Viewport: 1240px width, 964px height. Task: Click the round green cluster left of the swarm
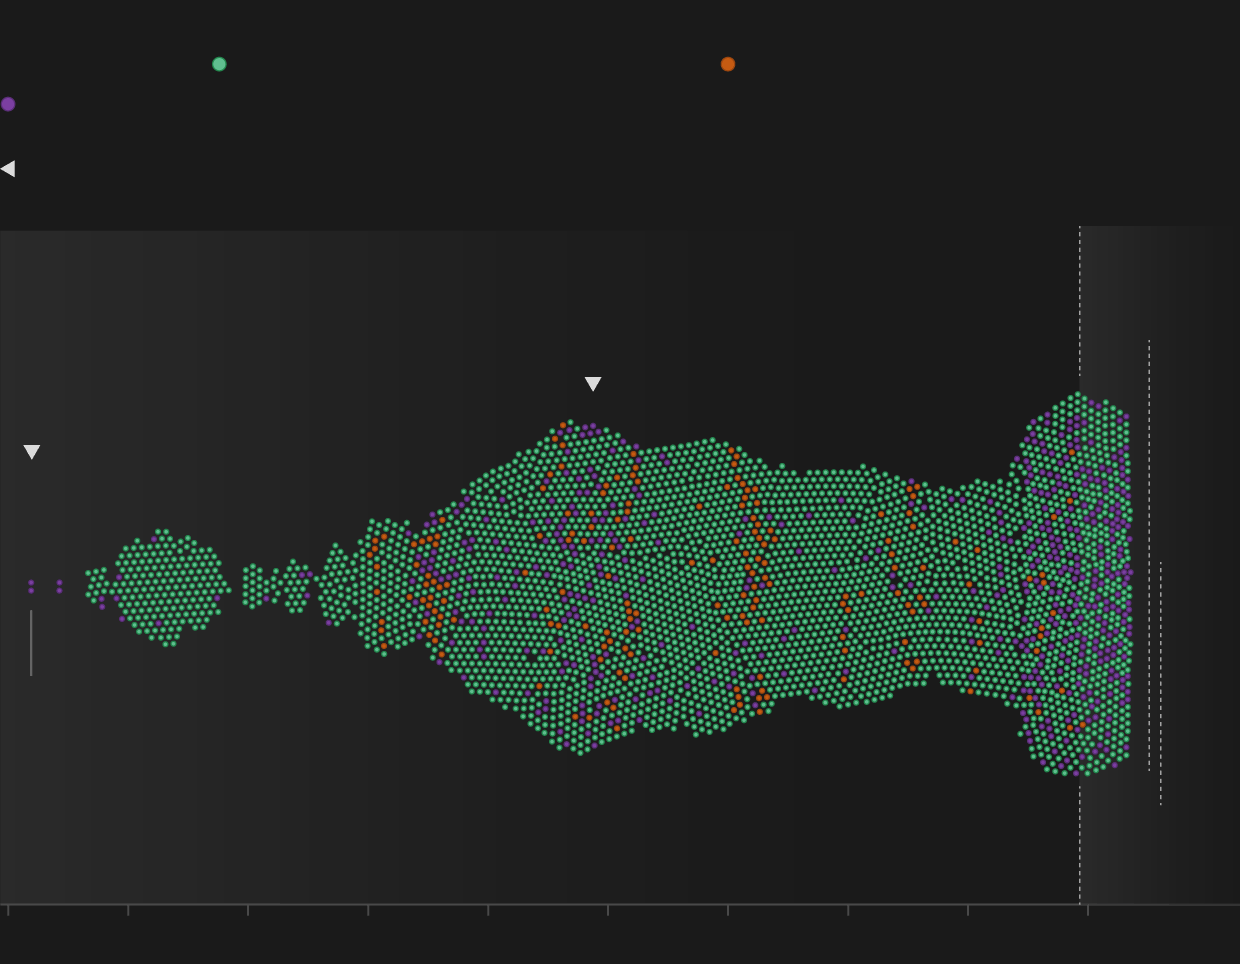(x=166, y=587)
